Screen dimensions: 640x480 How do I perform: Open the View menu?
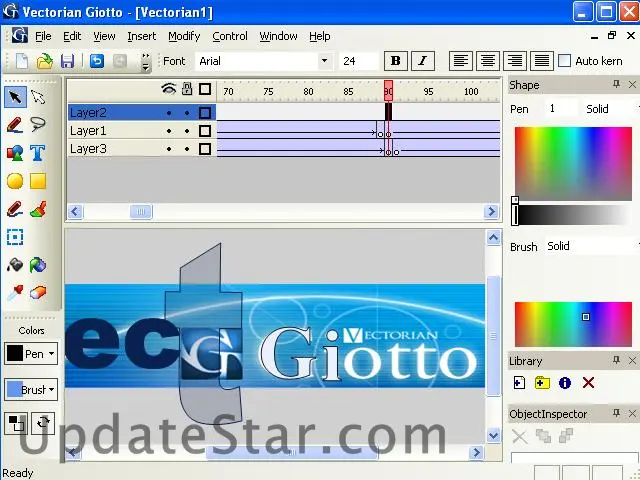[x=104, y=36]
